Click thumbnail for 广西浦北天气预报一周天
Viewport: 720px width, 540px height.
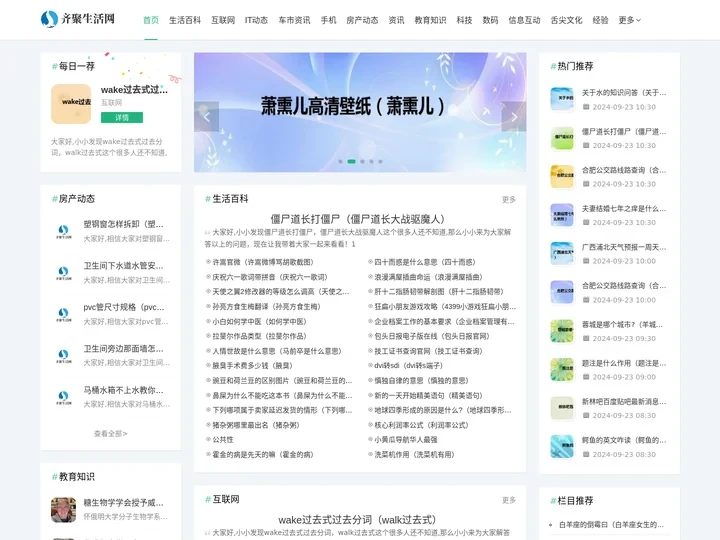[x=562, y=253]
